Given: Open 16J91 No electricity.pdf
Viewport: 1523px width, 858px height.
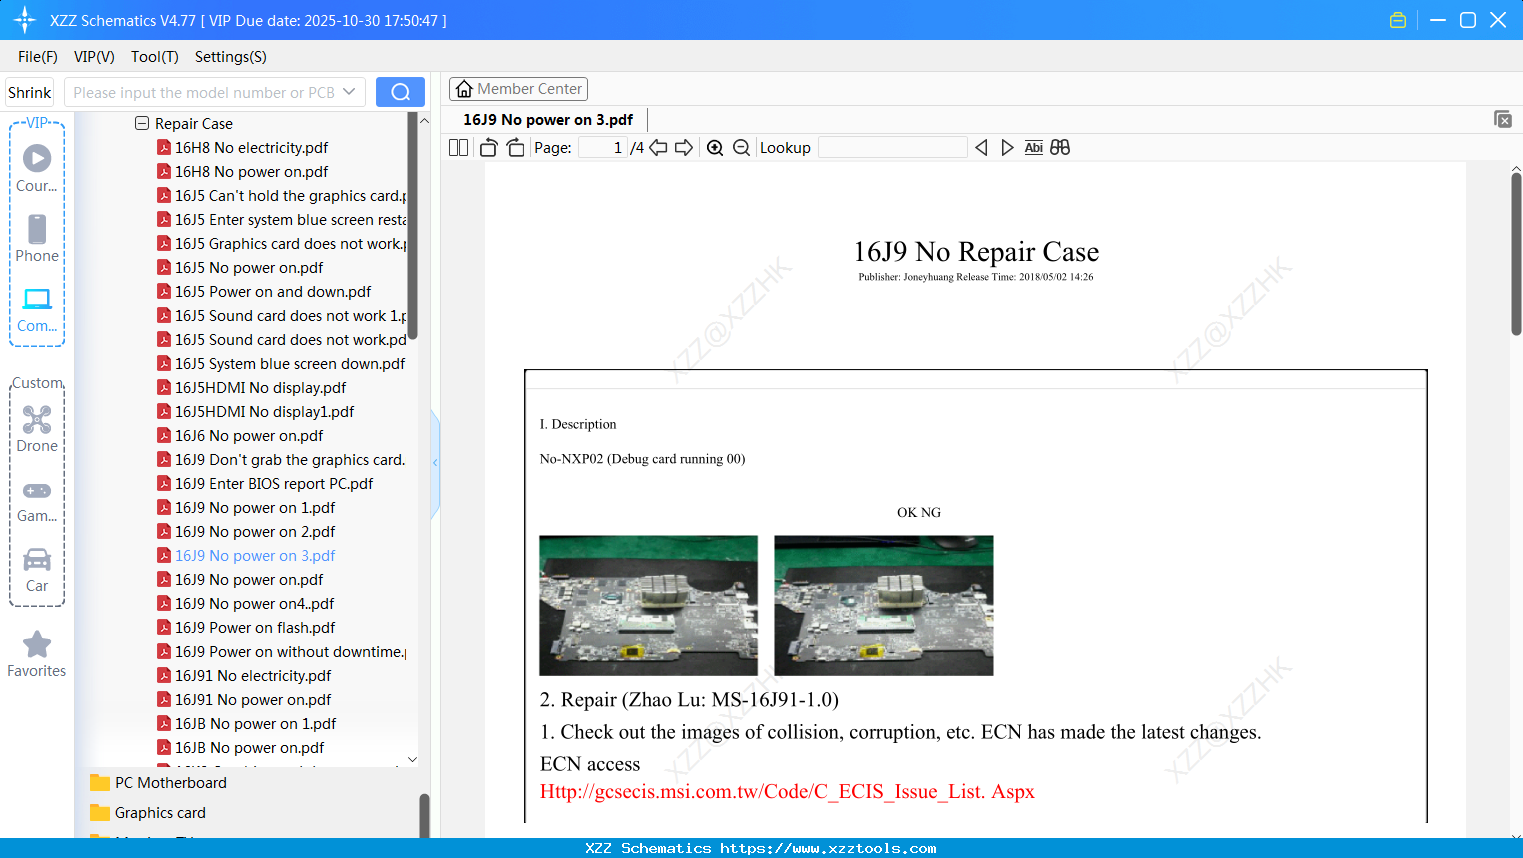Looking at the screenshot, I should click(x=253, y=676).
